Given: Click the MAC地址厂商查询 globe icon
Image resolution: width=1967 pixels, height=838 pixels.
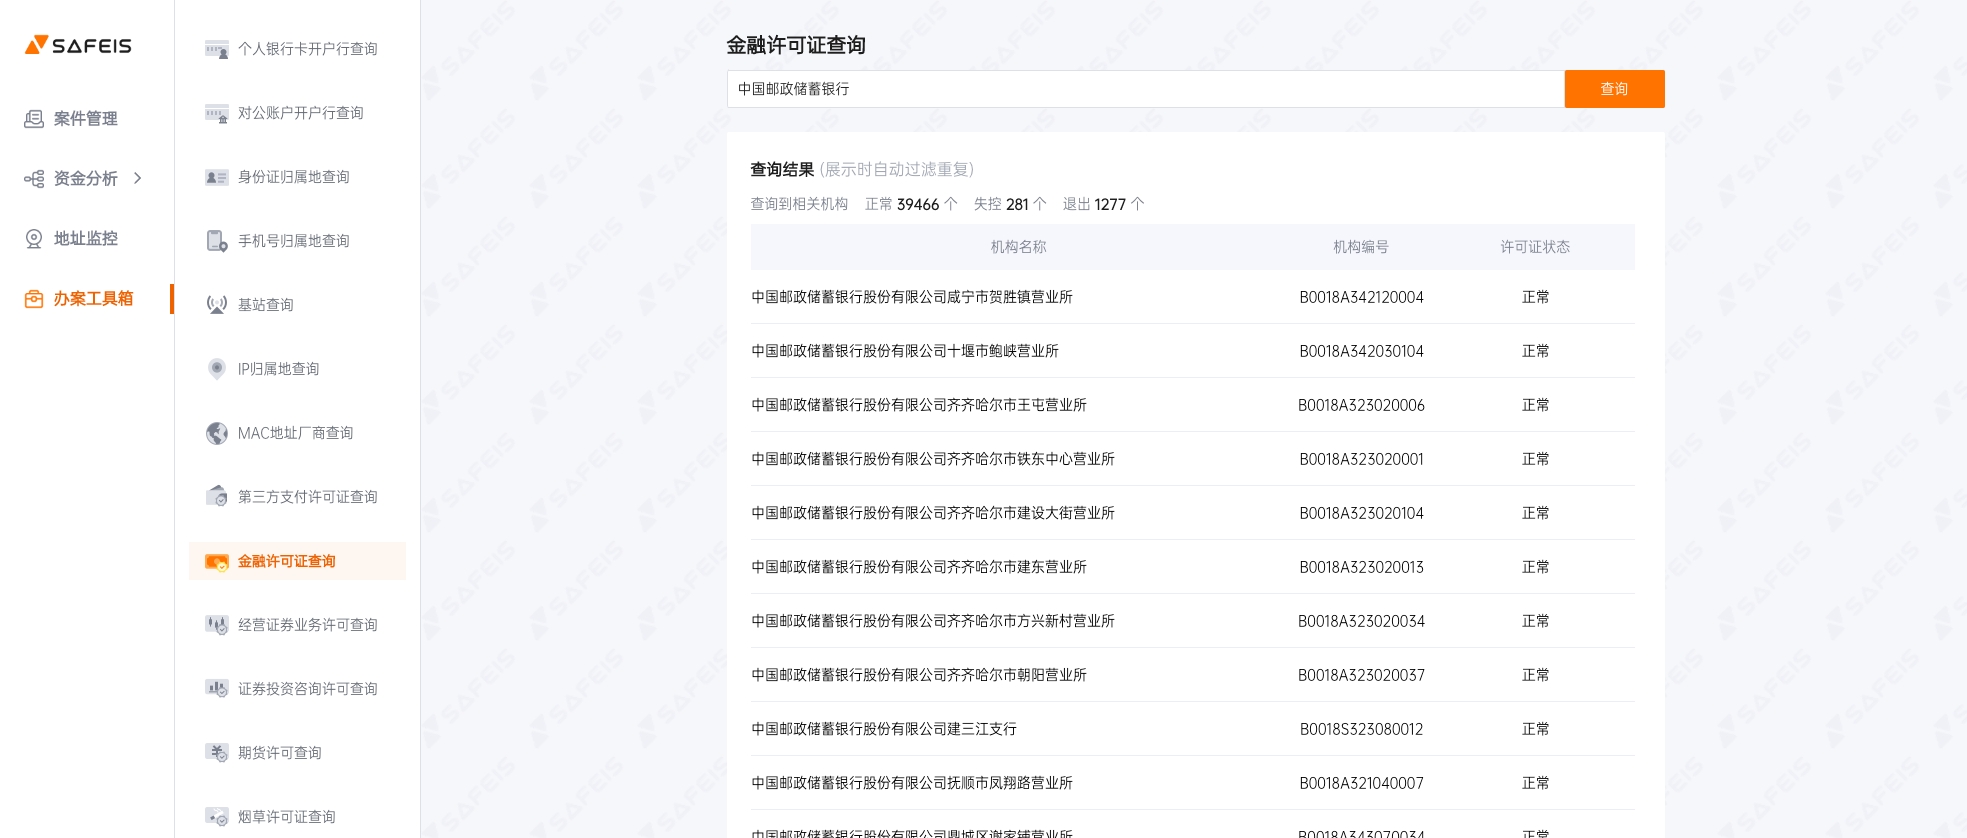Looking at the screenshot, I should (217, 433).
